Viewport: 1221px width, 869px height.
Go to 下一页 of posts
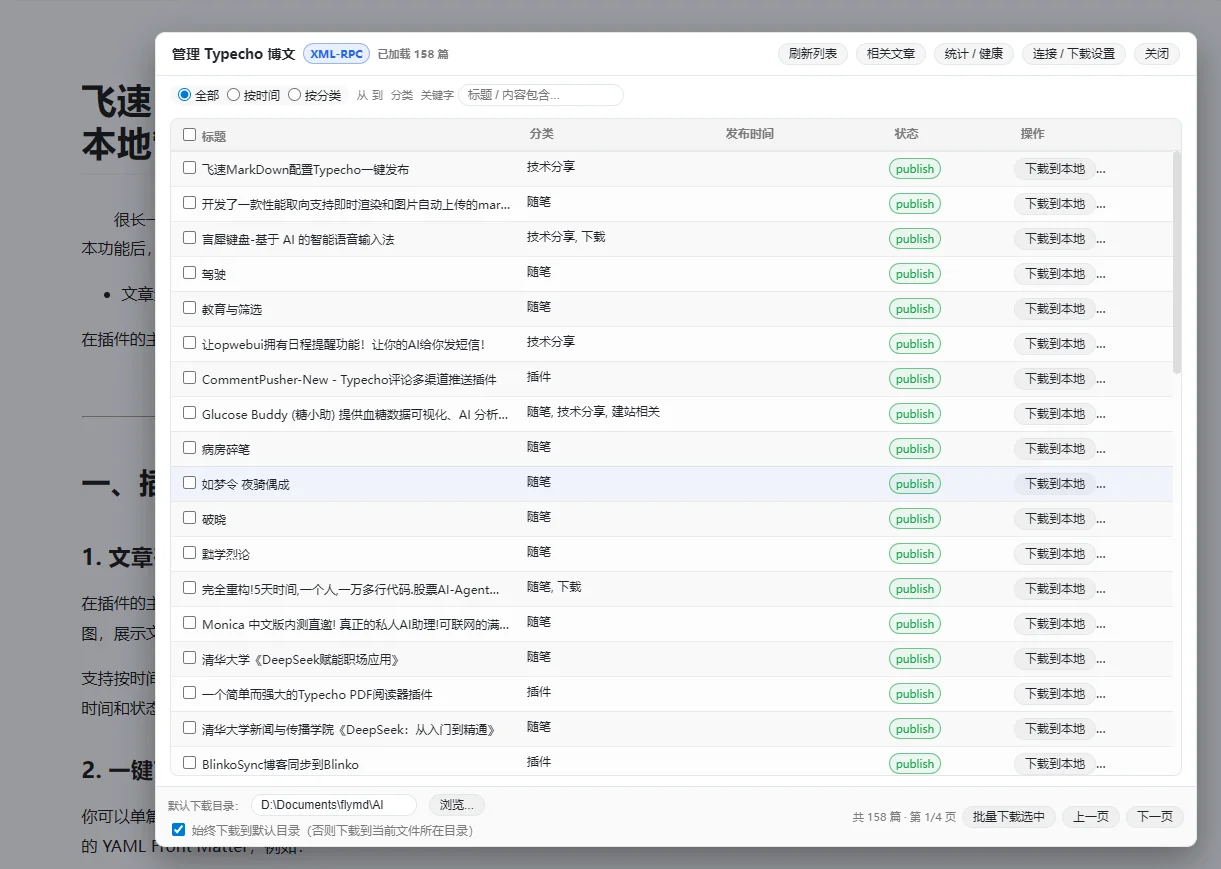click(1154, 817)
